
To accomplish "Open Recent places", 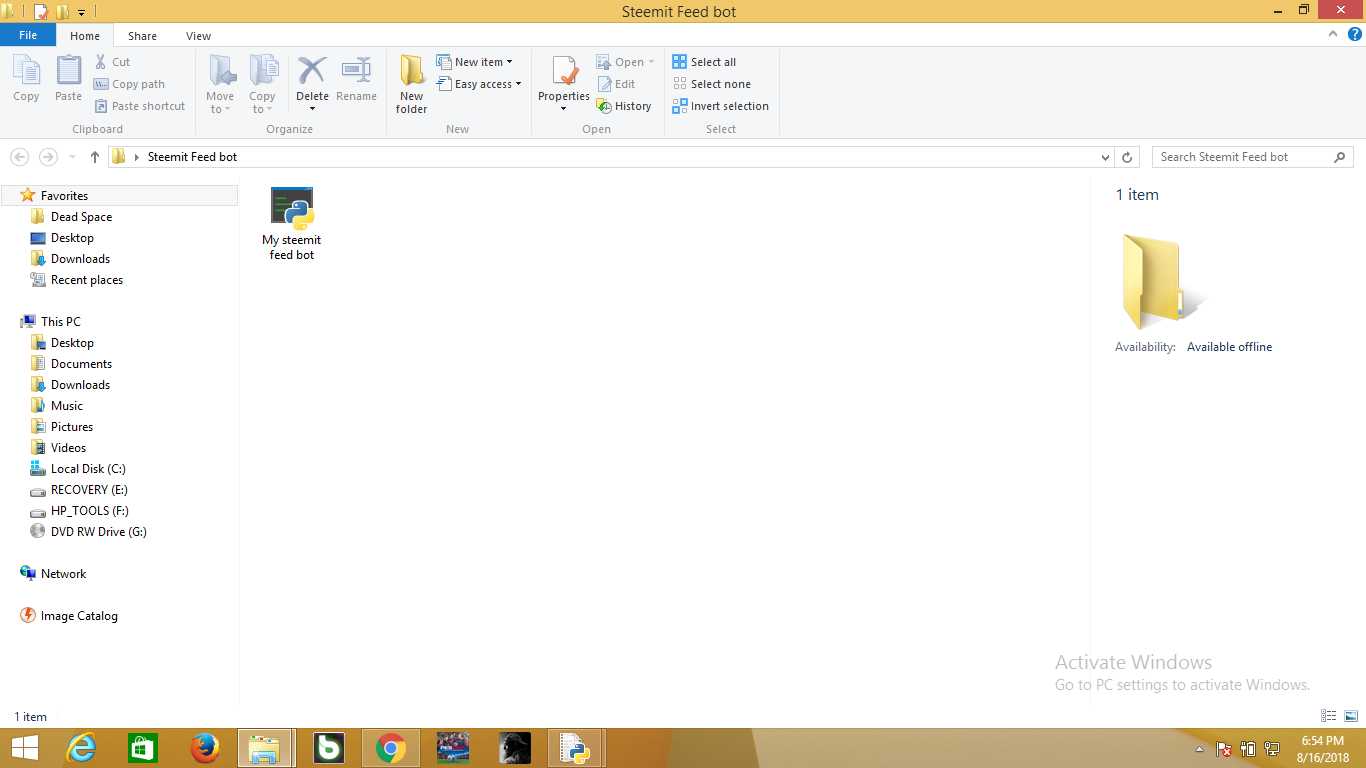I will pyautogui.click(x=87, y=280).
